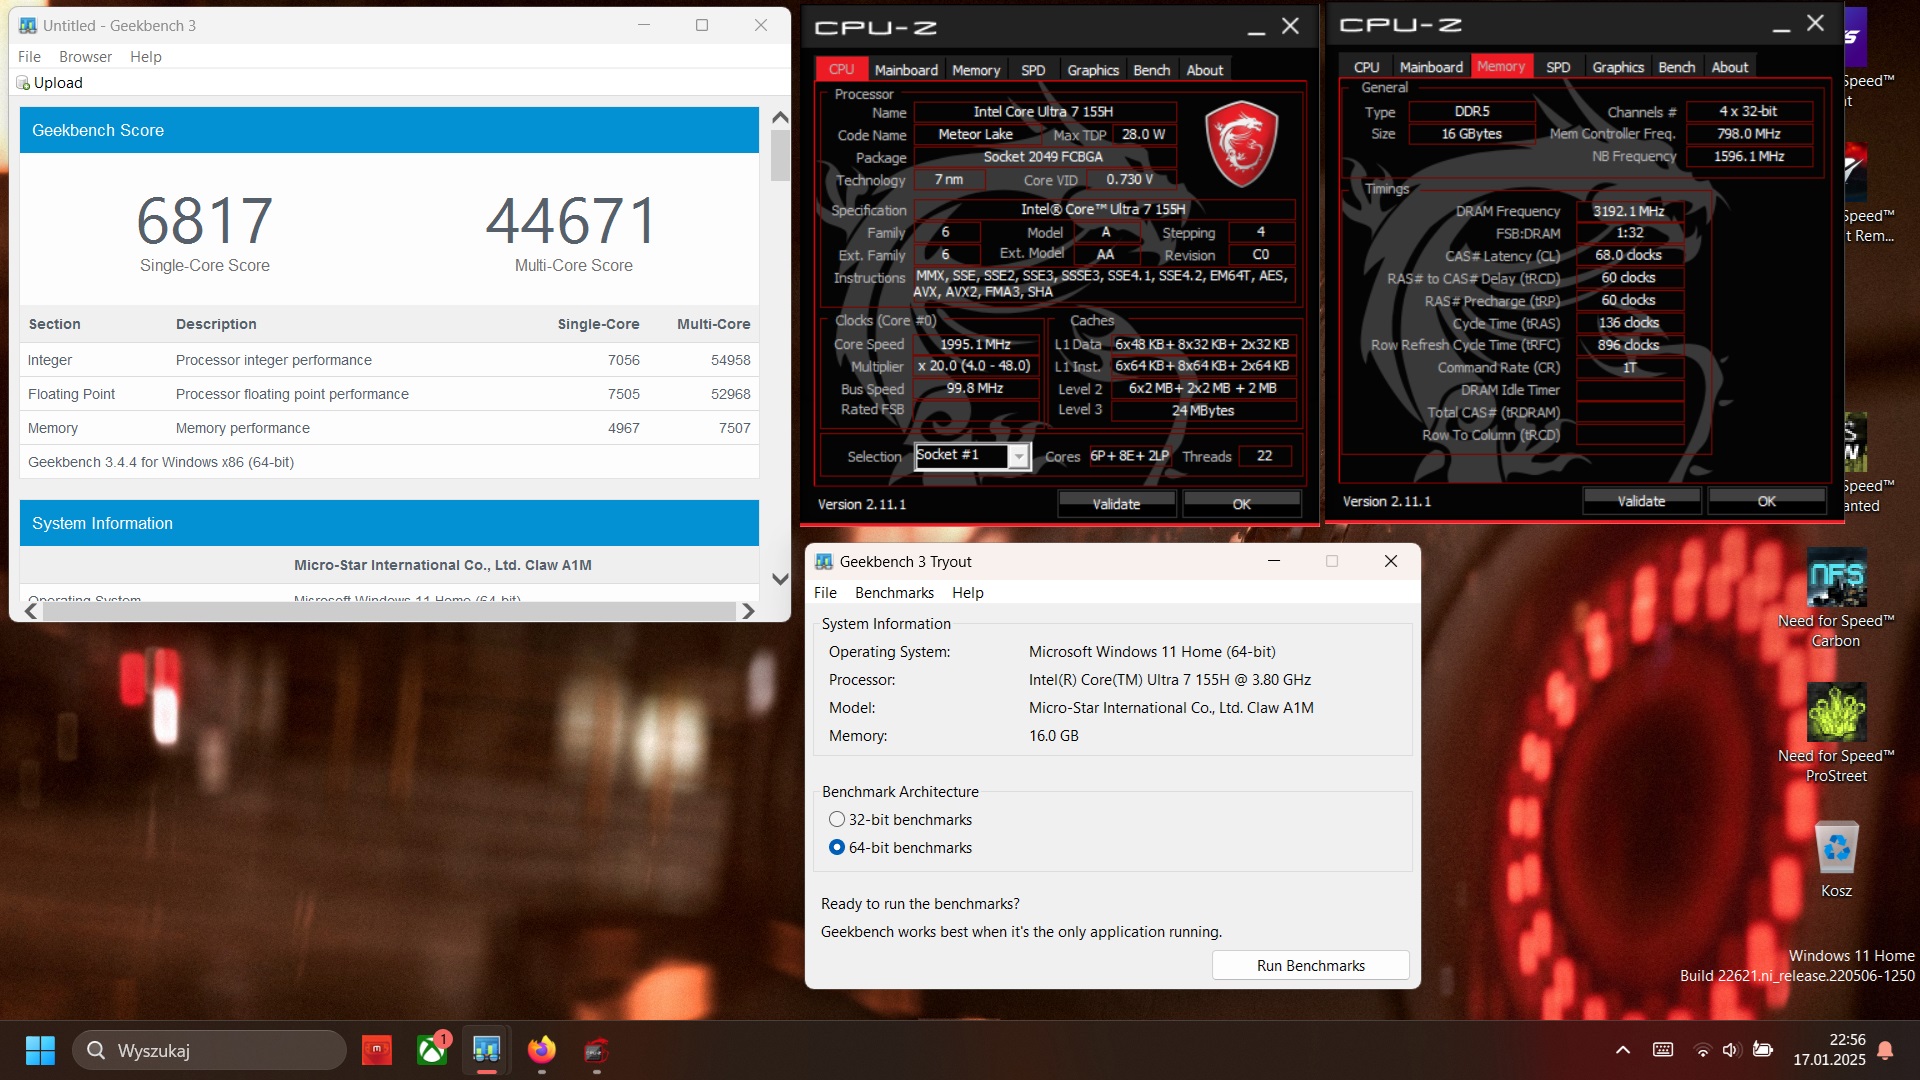Click OK in the right CPU-Z window
Viewport: 1920px width, 1080px height.
[x=1767, y=501]
